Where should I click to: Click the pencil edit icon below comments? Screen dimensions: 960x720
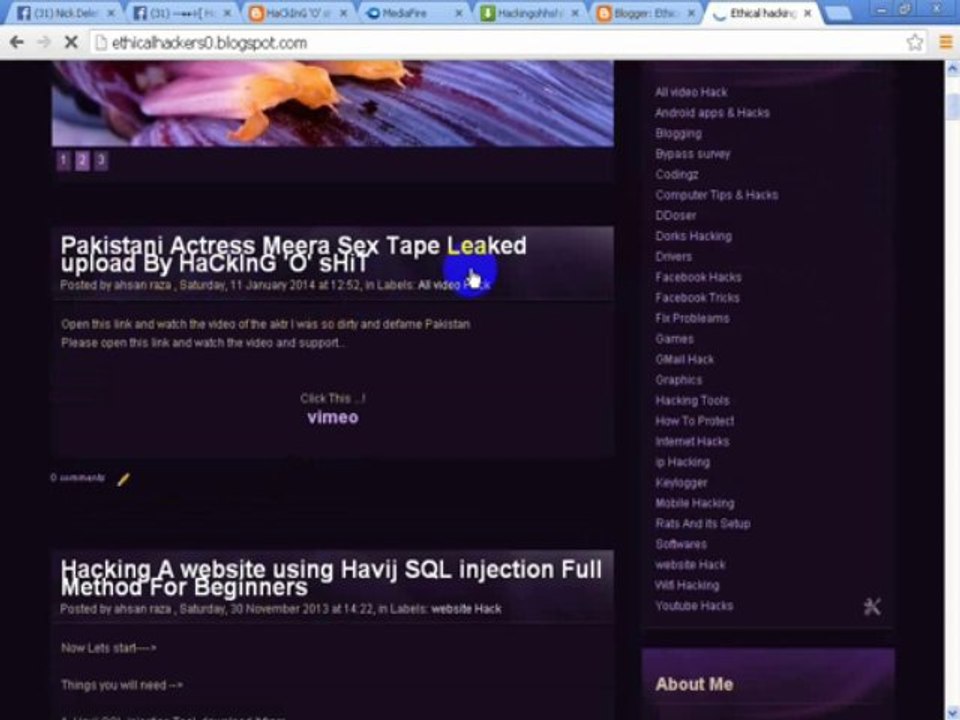(123, 479)
